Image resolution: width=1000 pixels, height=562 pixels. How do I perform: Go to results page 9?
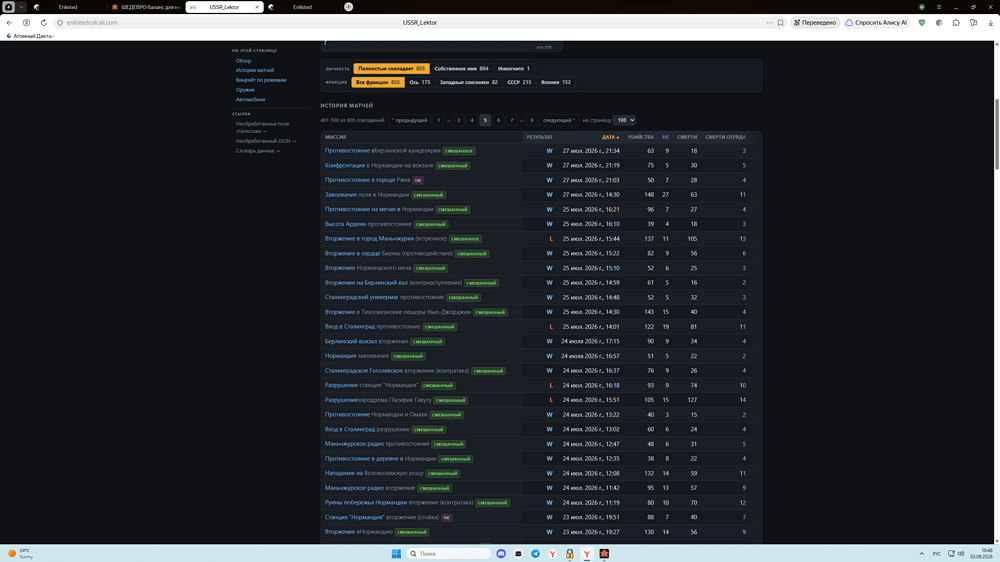click(x=531, y=120)
